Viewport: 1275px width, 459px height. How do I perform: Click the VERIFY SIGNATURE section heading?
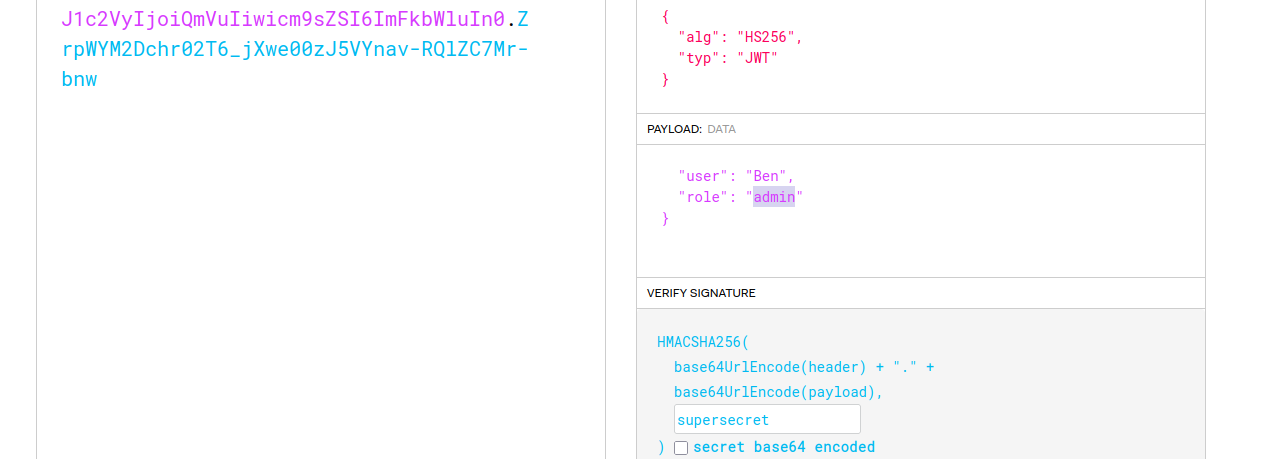pyautogui.click(x=701, y=293)
